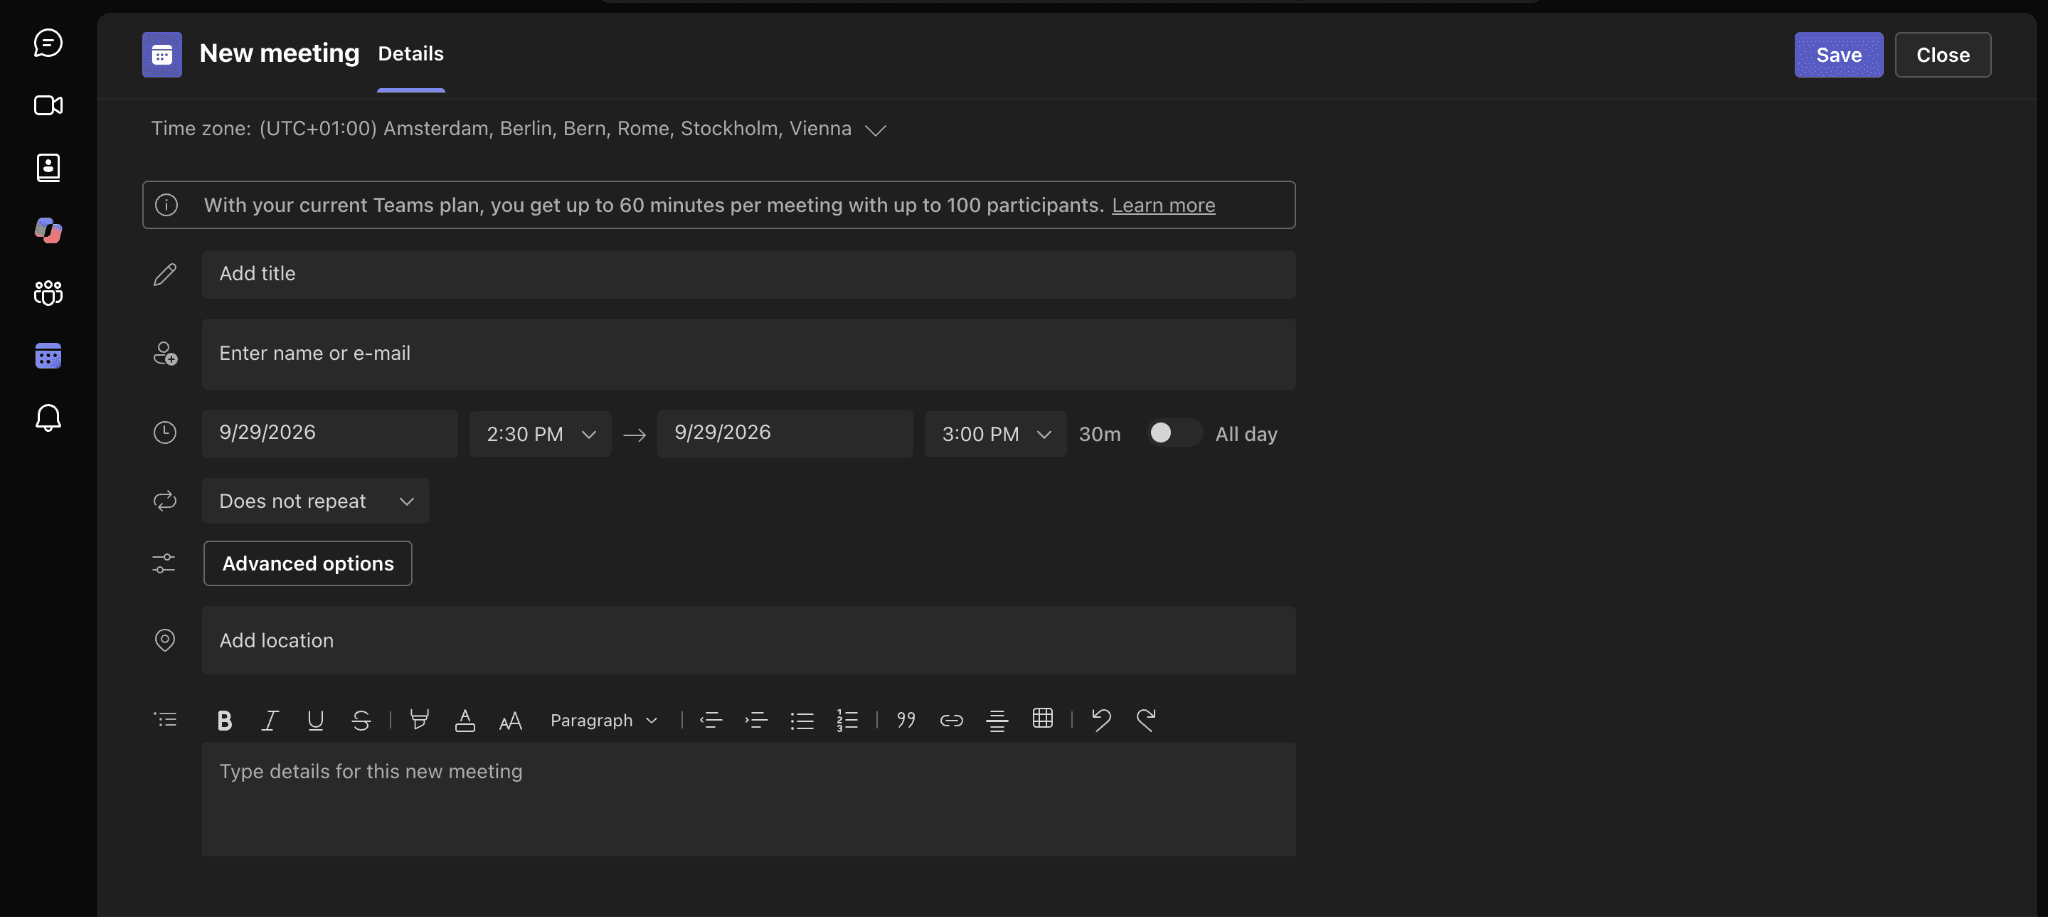
Task: Insert a hyperlink
Action: (x=951, y=720)
